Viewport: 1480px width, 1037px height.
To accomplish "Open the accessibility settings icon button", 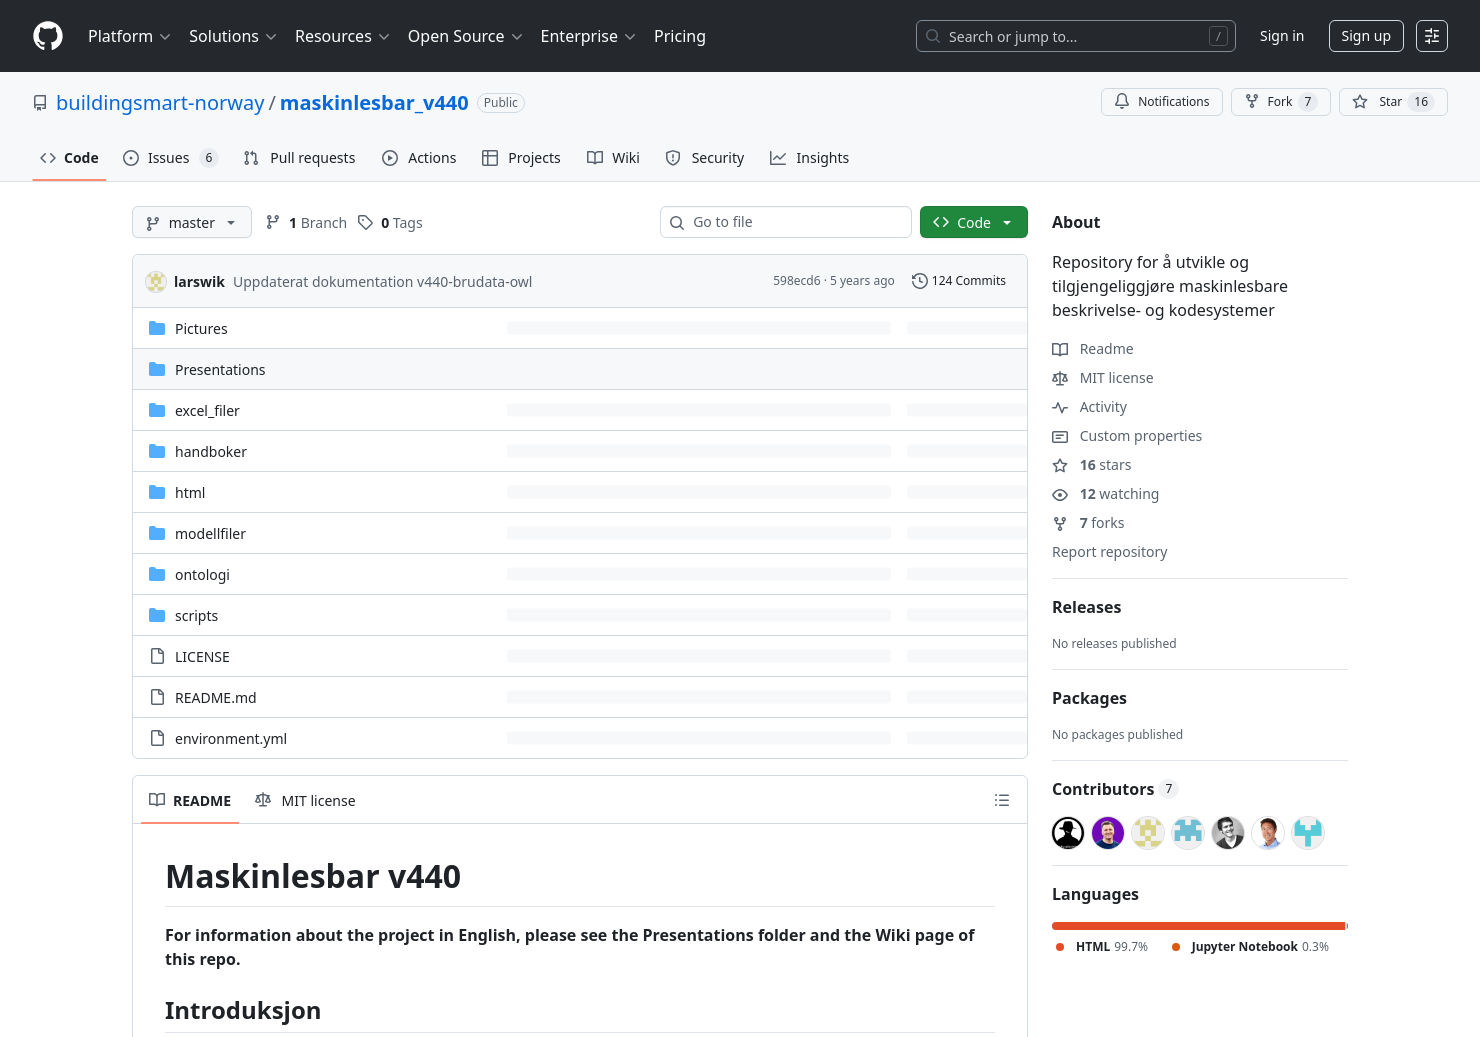I will (1431, 36).
